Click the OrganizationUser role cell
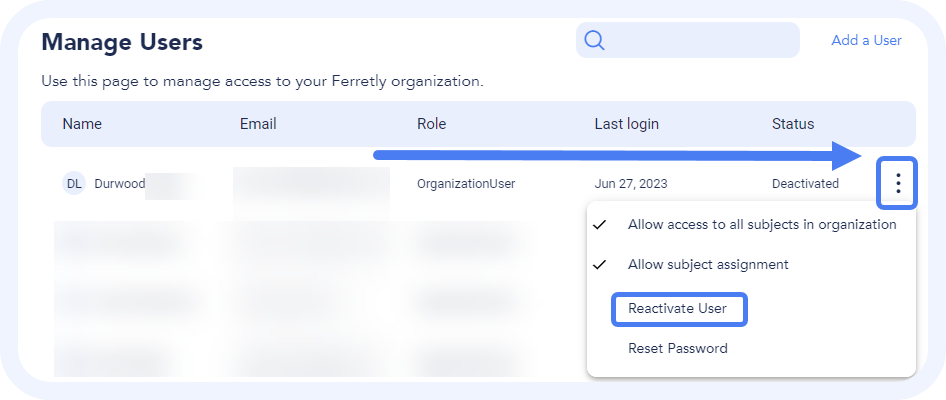 (466, 184)
